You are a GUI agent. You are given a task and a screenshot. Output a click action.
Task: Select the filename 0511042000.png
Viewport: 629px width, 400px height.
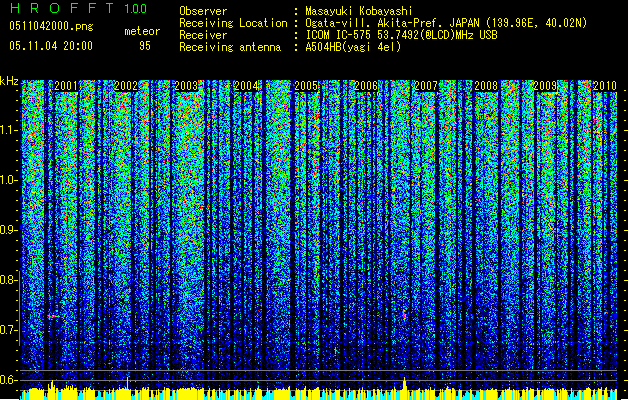point(51,26)
